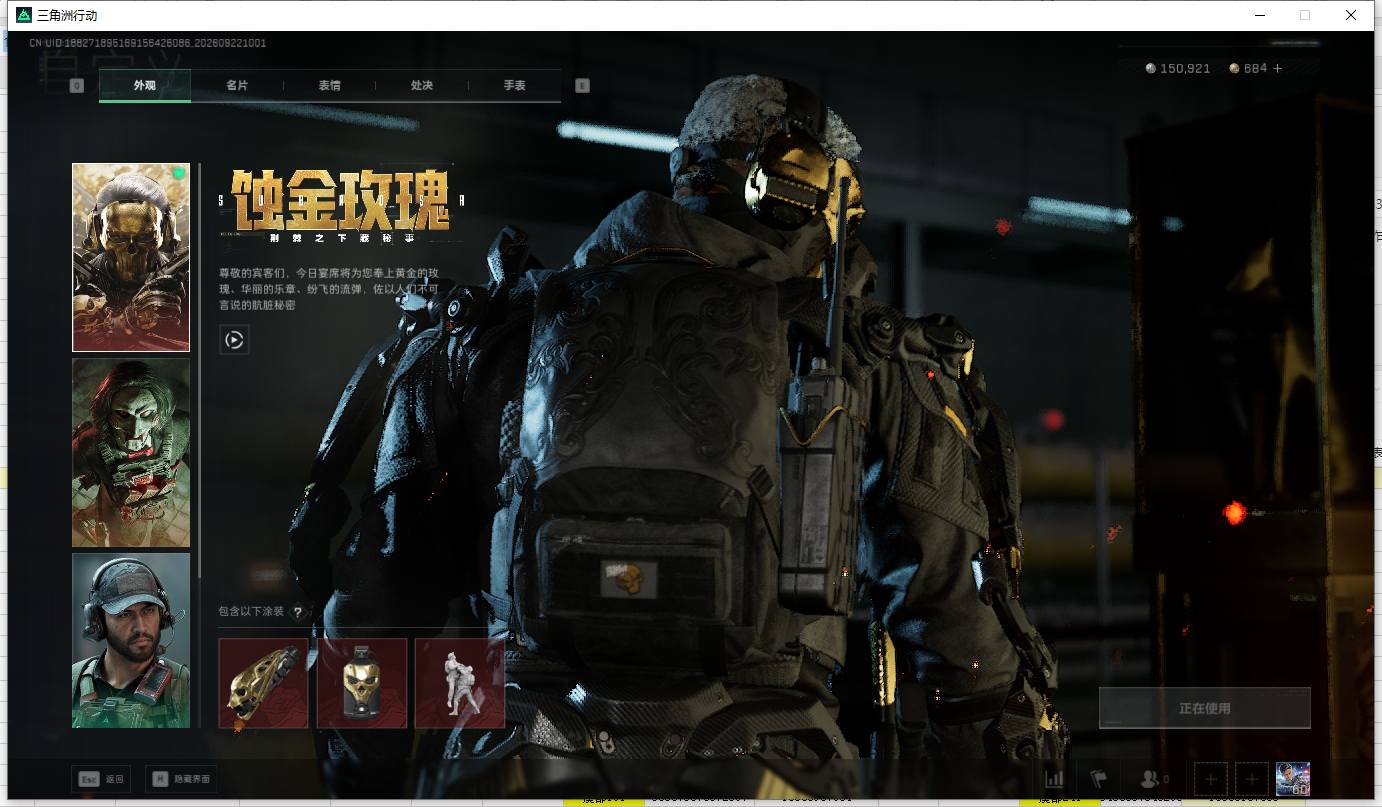Preview the gold knuckle weapon skin item
The image size is (1382, 807).
(263, 683)
